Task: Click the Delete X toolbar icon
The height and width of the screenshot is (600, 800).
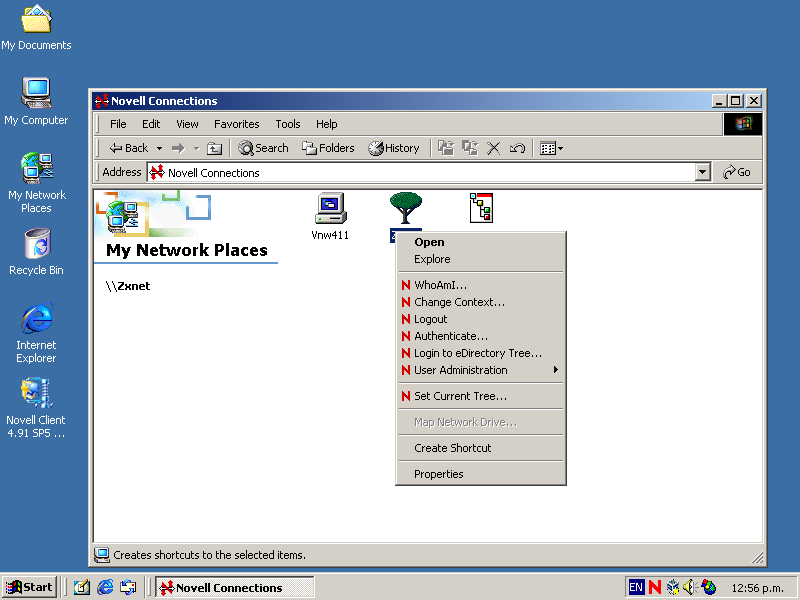Action: [x=493, y=148]
